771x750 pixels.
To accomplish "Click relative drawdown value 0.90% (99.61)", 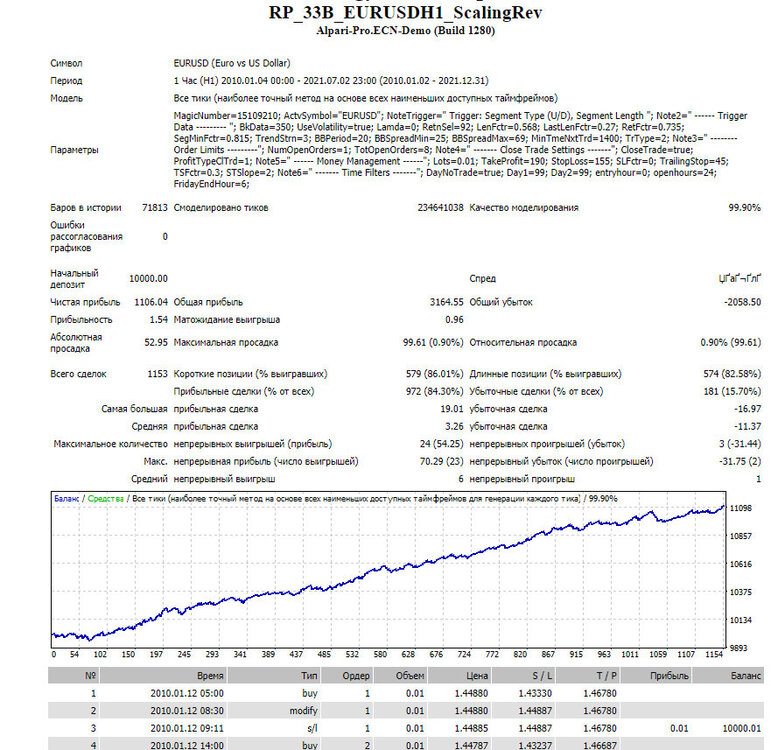I will [x=731, y=342].
